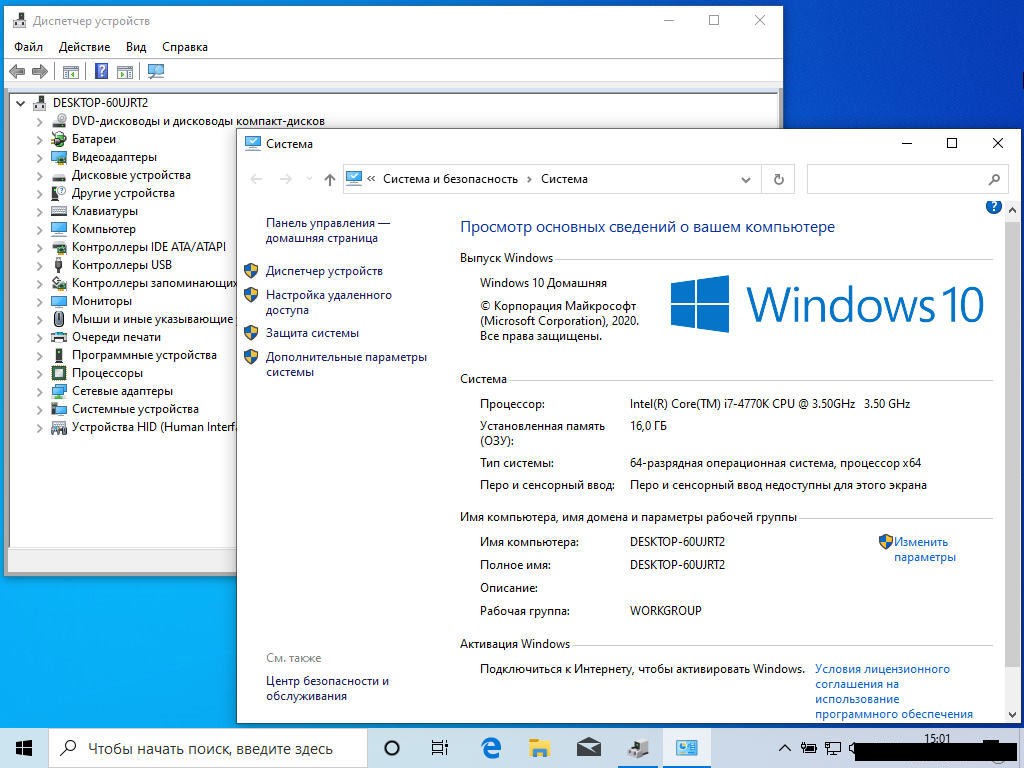1024x768 pixels.
Task: Open Панель управления — домашняя страница link
Action: tap(328, 231)
